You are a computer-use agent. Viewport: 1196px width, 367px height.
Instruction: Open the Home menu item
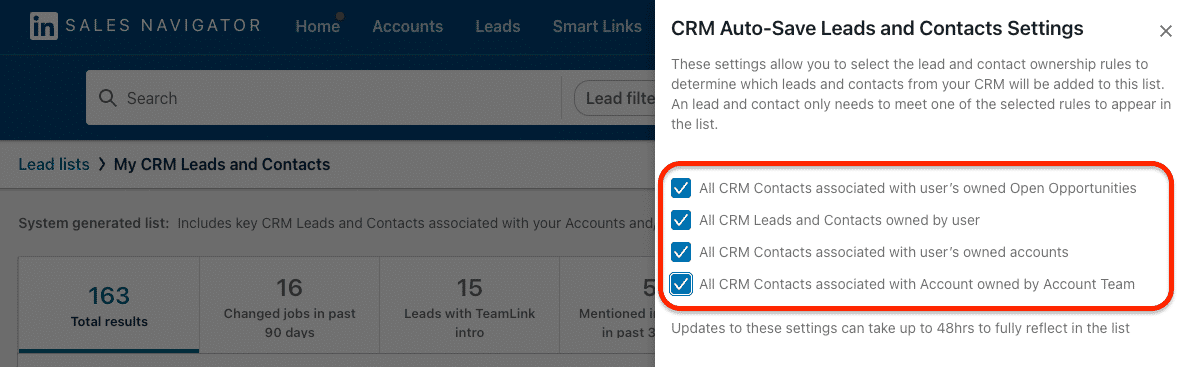pos(317,27)
